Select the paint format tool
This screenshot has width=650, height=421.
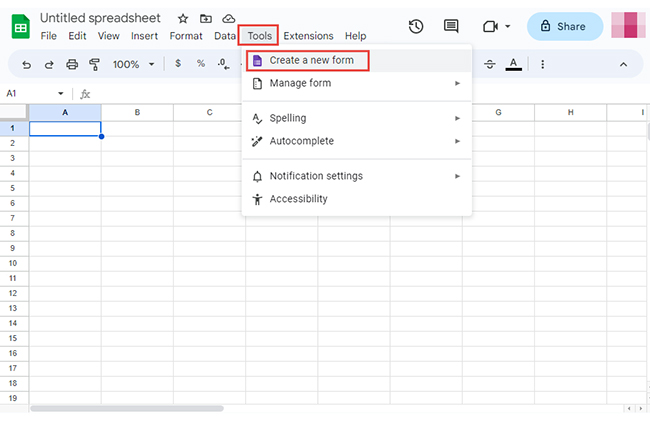coord(95,64)
